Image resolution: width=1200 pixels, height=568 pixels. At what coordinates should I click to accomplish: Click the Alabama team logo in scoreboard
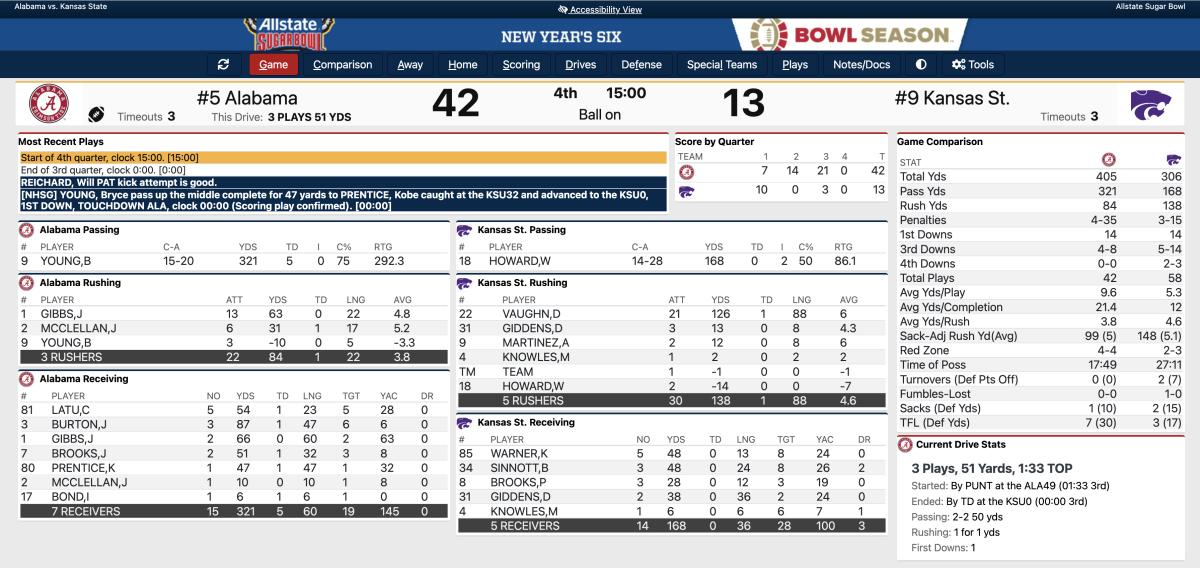pos(49,104)
